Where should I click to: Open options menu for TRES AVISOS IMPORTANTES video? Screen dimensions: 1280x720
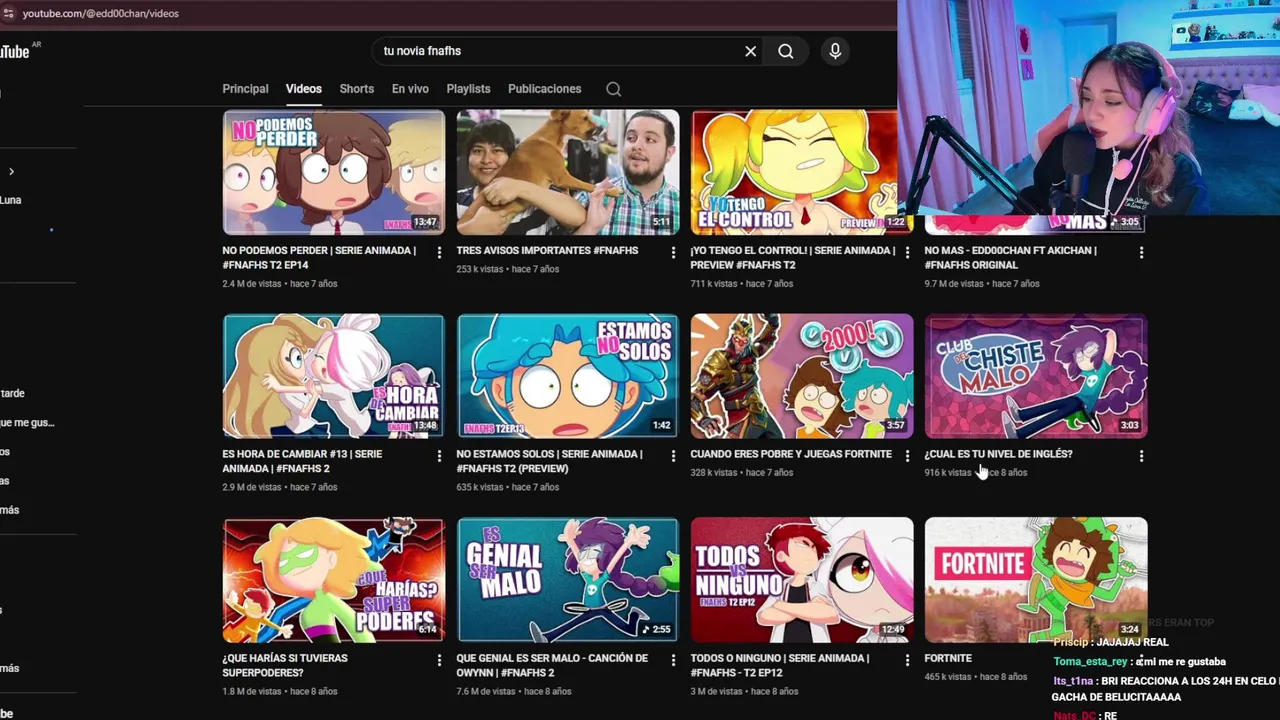point(673,253)
